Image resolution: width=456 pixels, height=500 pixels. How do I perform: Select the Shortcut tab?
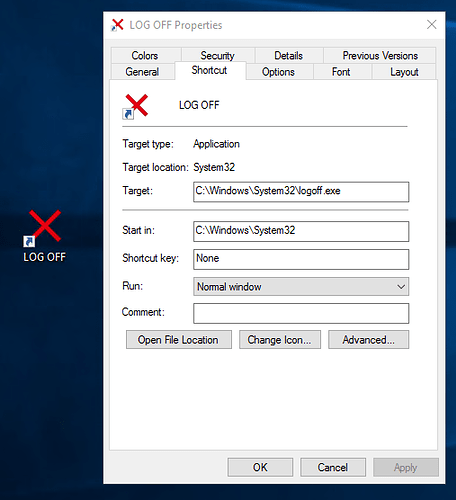209,70
